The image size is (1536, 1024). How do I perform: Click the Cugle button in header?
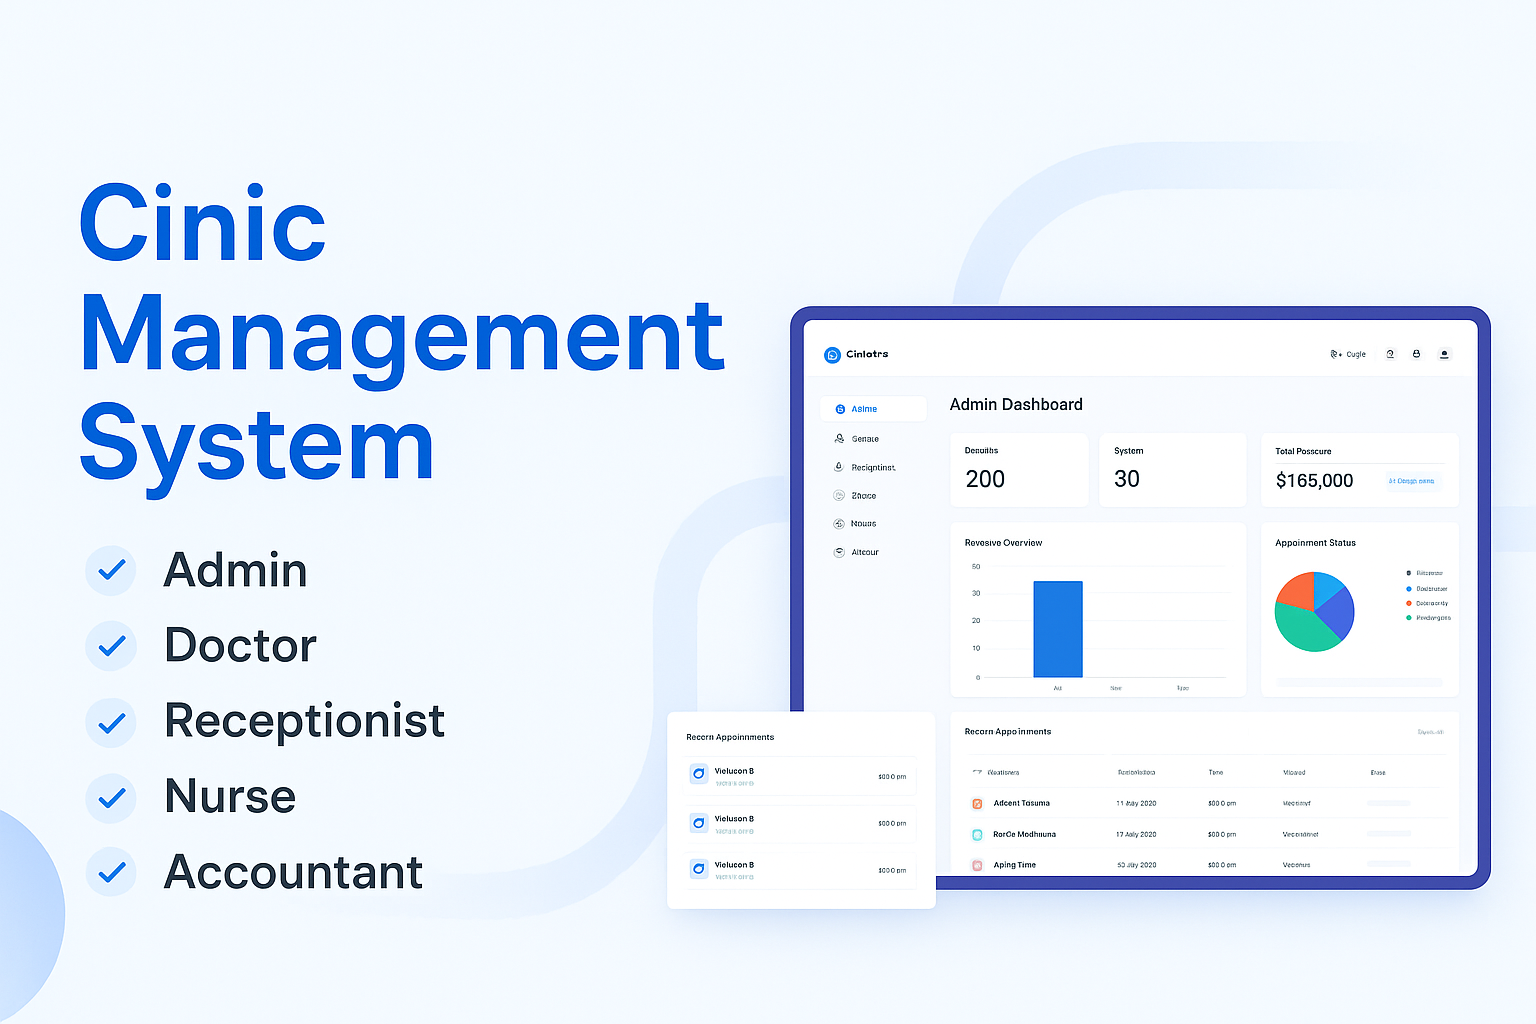(x=1348, y=354)
